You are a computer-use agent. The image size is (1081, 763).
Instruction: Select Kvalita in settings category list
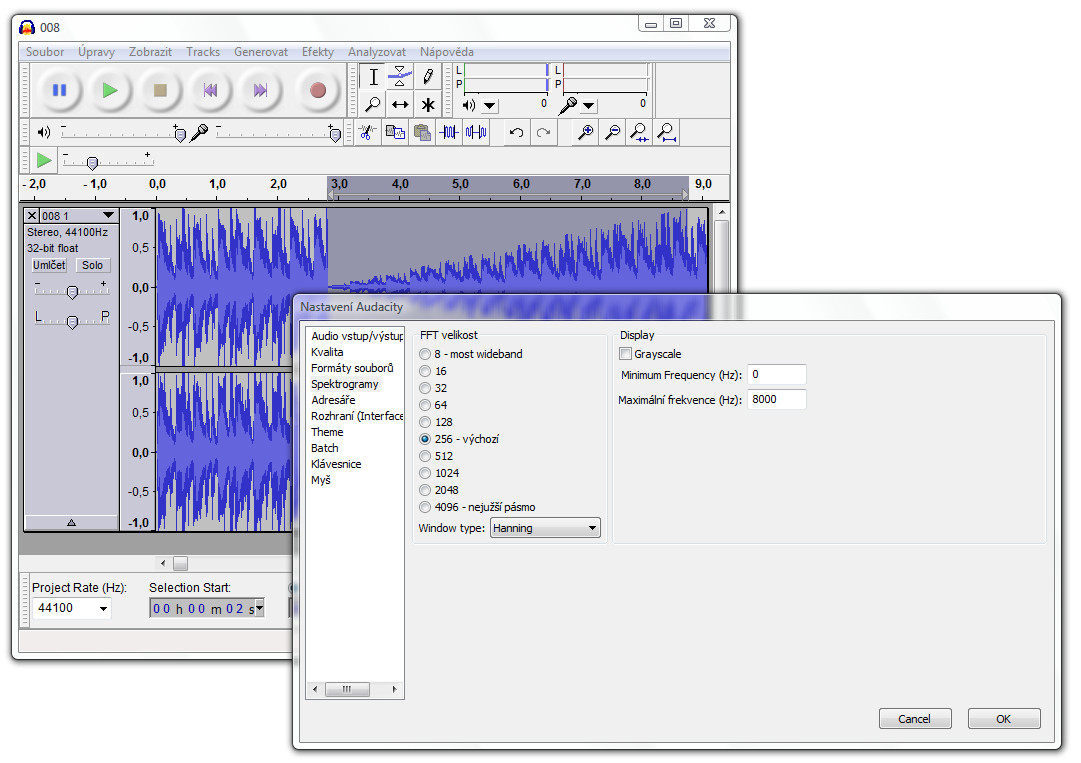tap(327, 352)
